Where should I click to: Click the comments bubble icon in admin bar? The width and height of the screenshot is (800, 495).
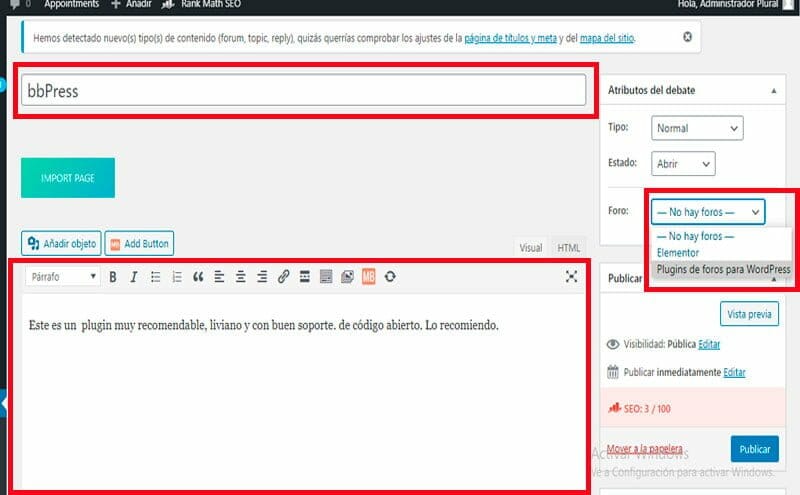tap(14, 4)
